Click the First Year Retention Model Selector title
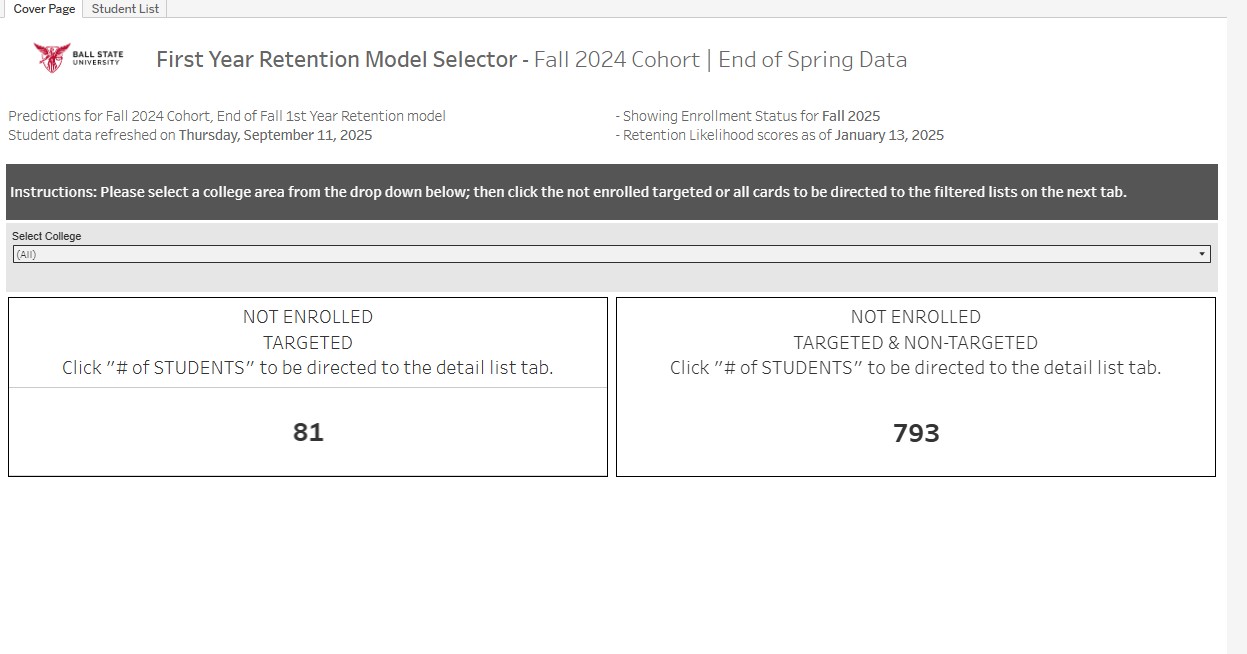1247x654 pixels. pyautogui.click(x=336, y=59)
